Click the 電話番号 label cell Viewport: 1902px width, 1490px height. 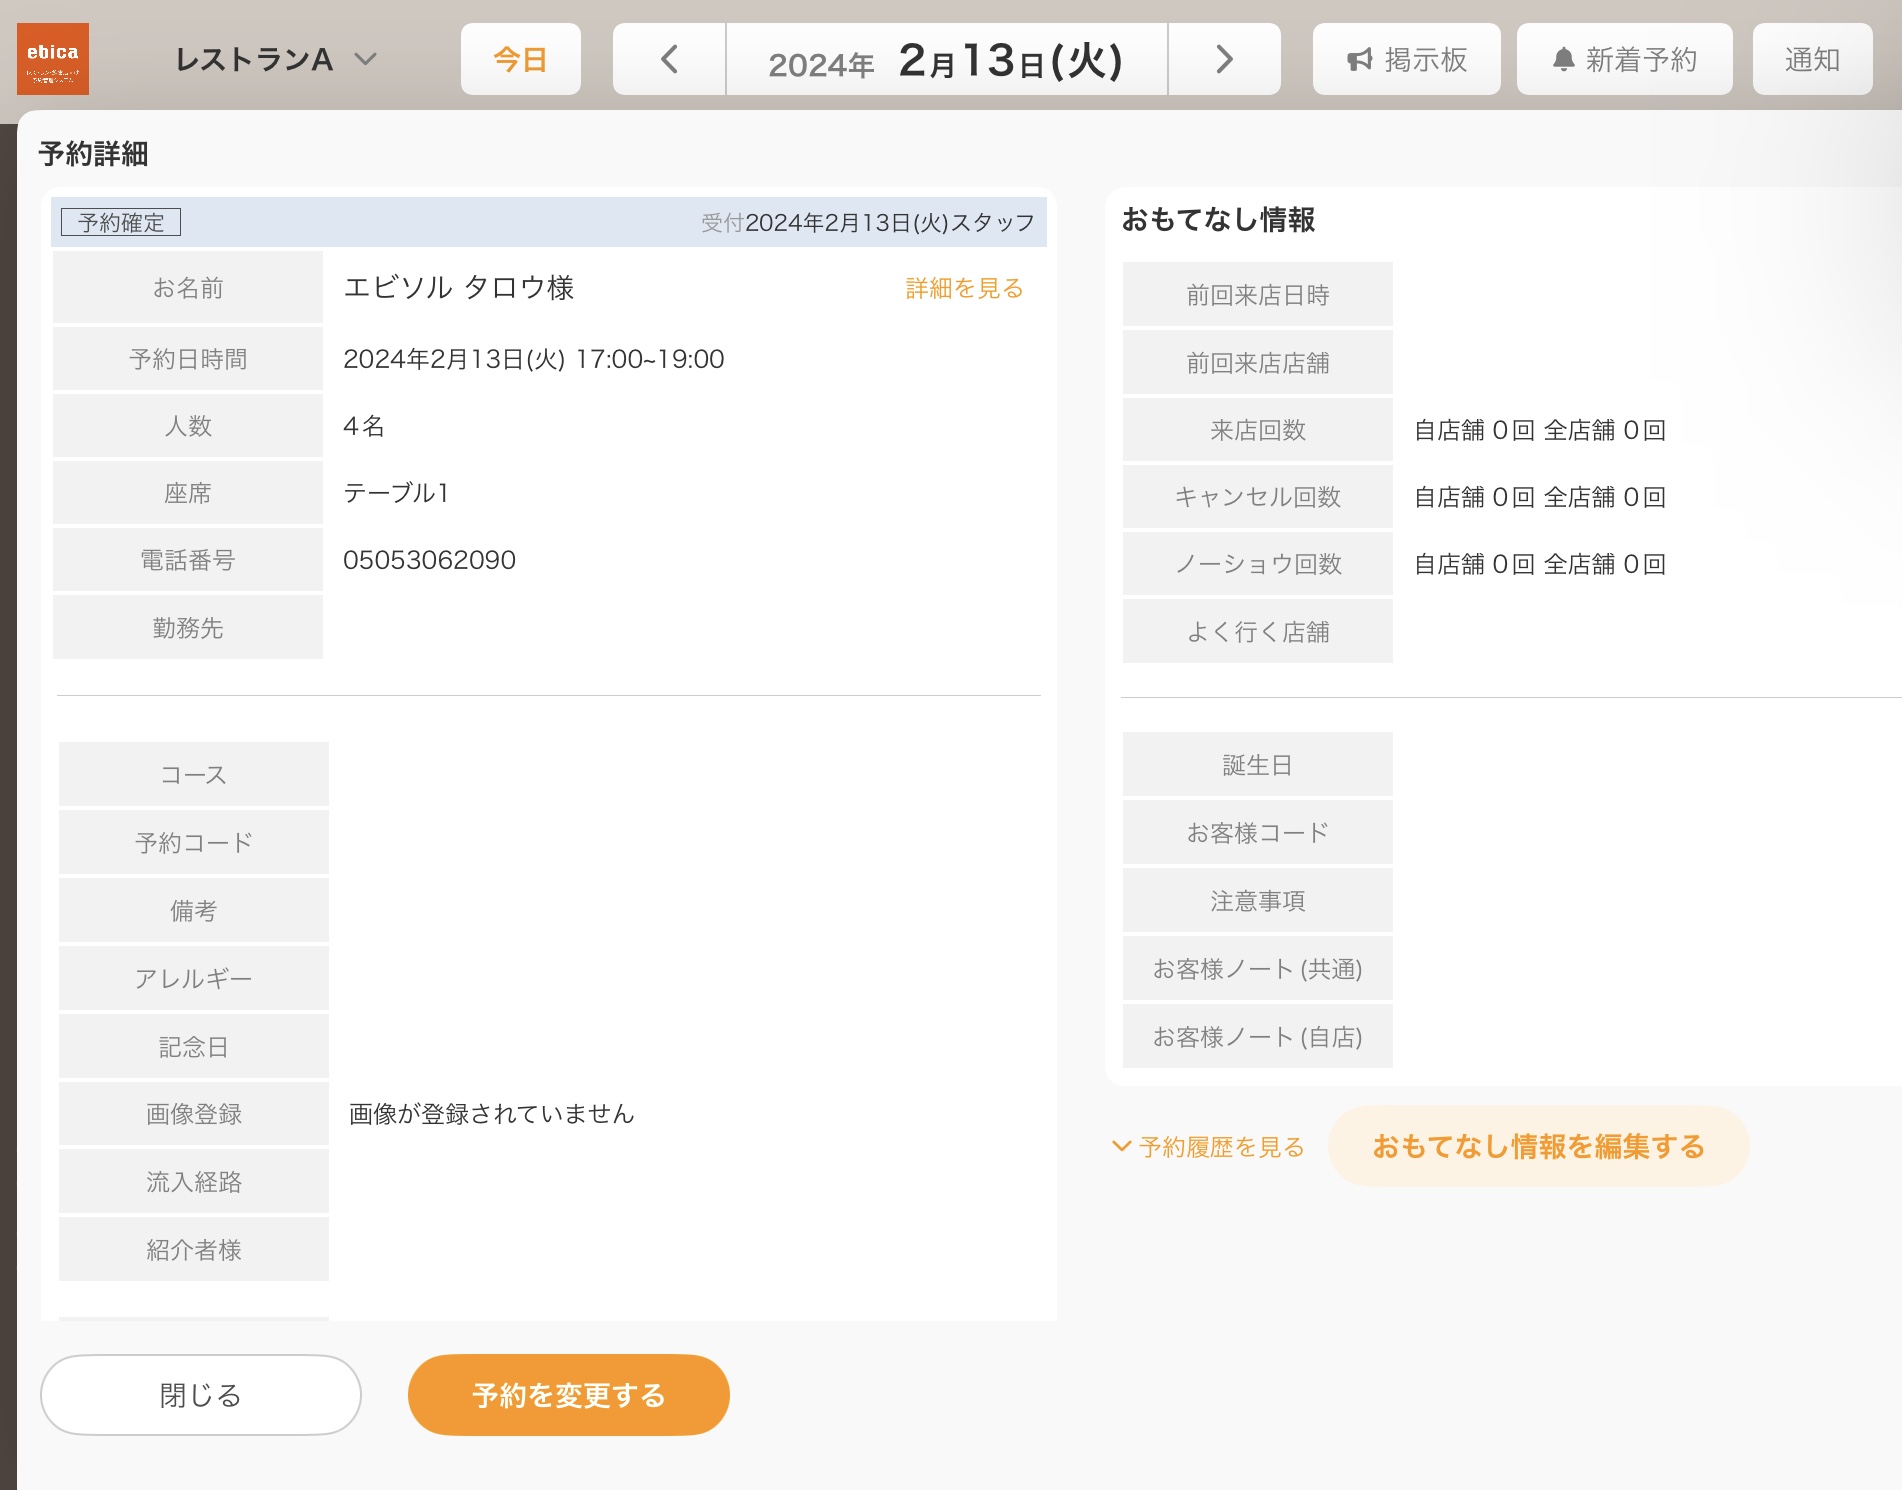188,560
